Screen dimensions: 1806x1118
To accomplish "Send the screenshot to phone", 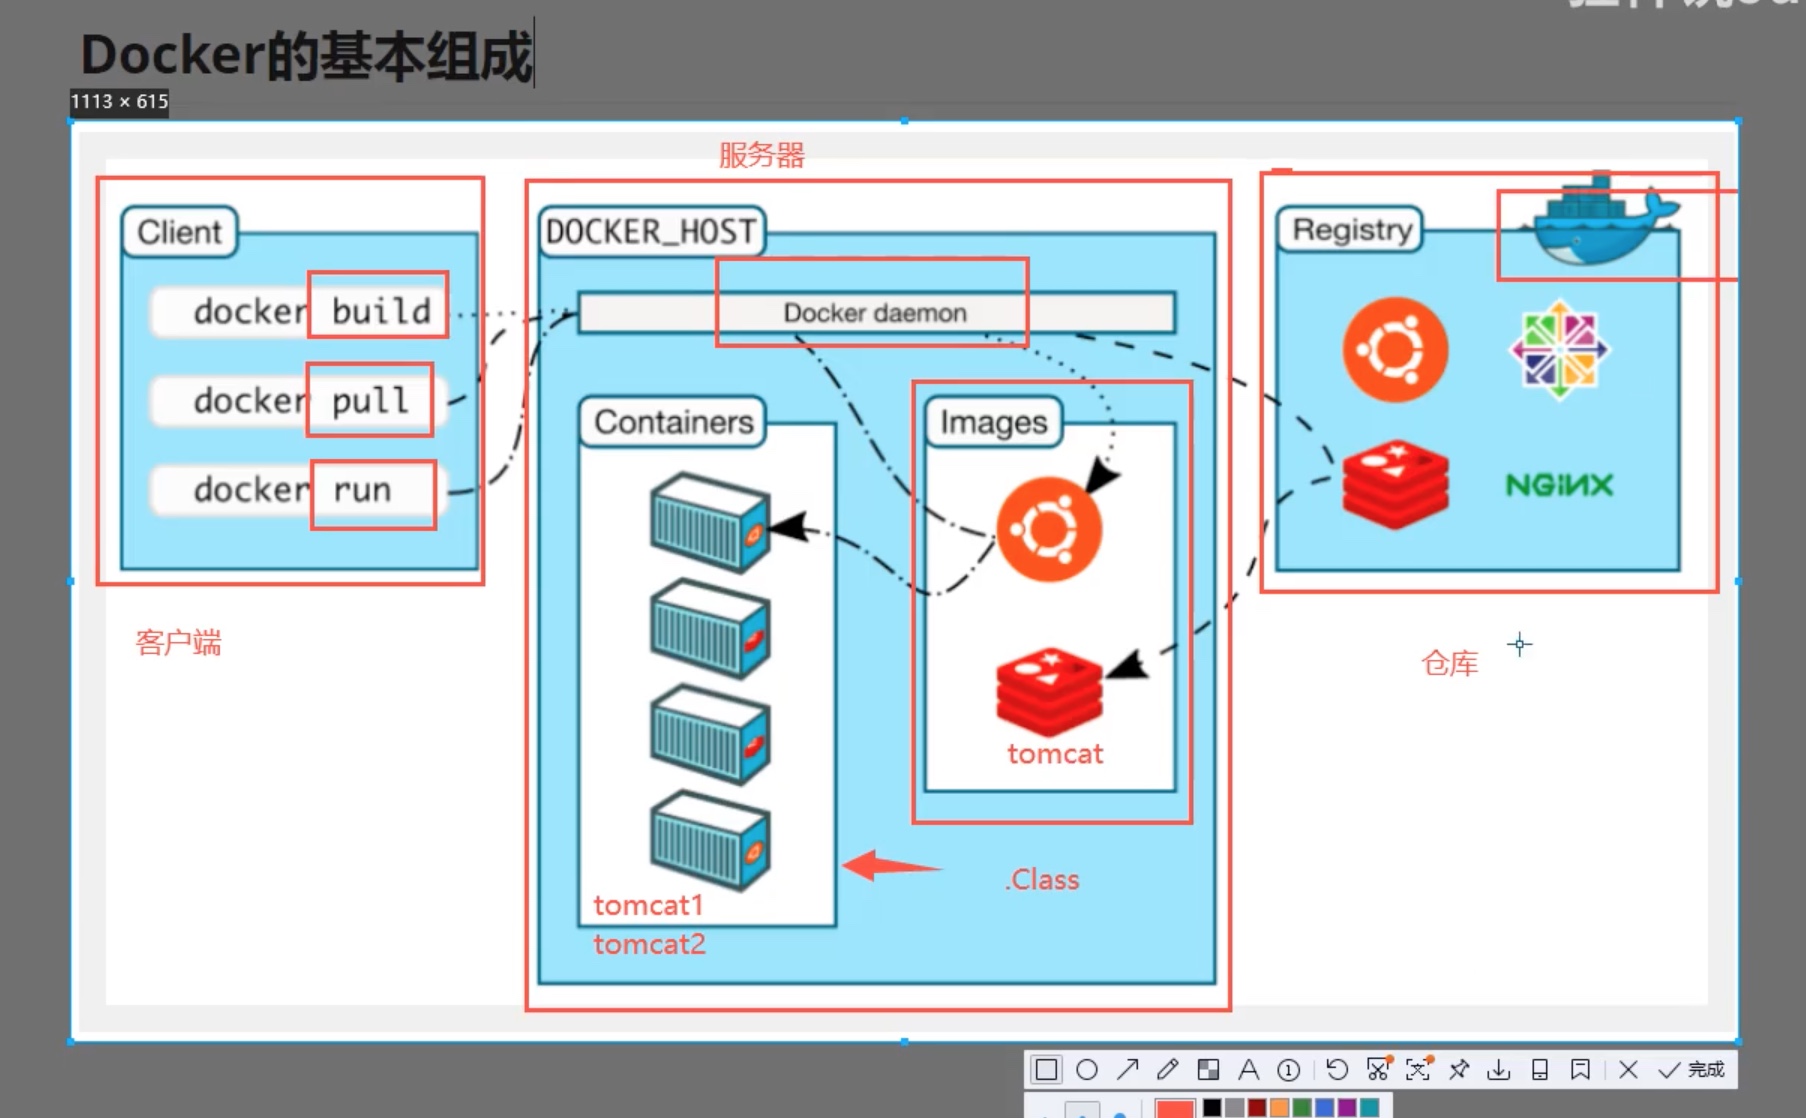I will point(1540,1070).
